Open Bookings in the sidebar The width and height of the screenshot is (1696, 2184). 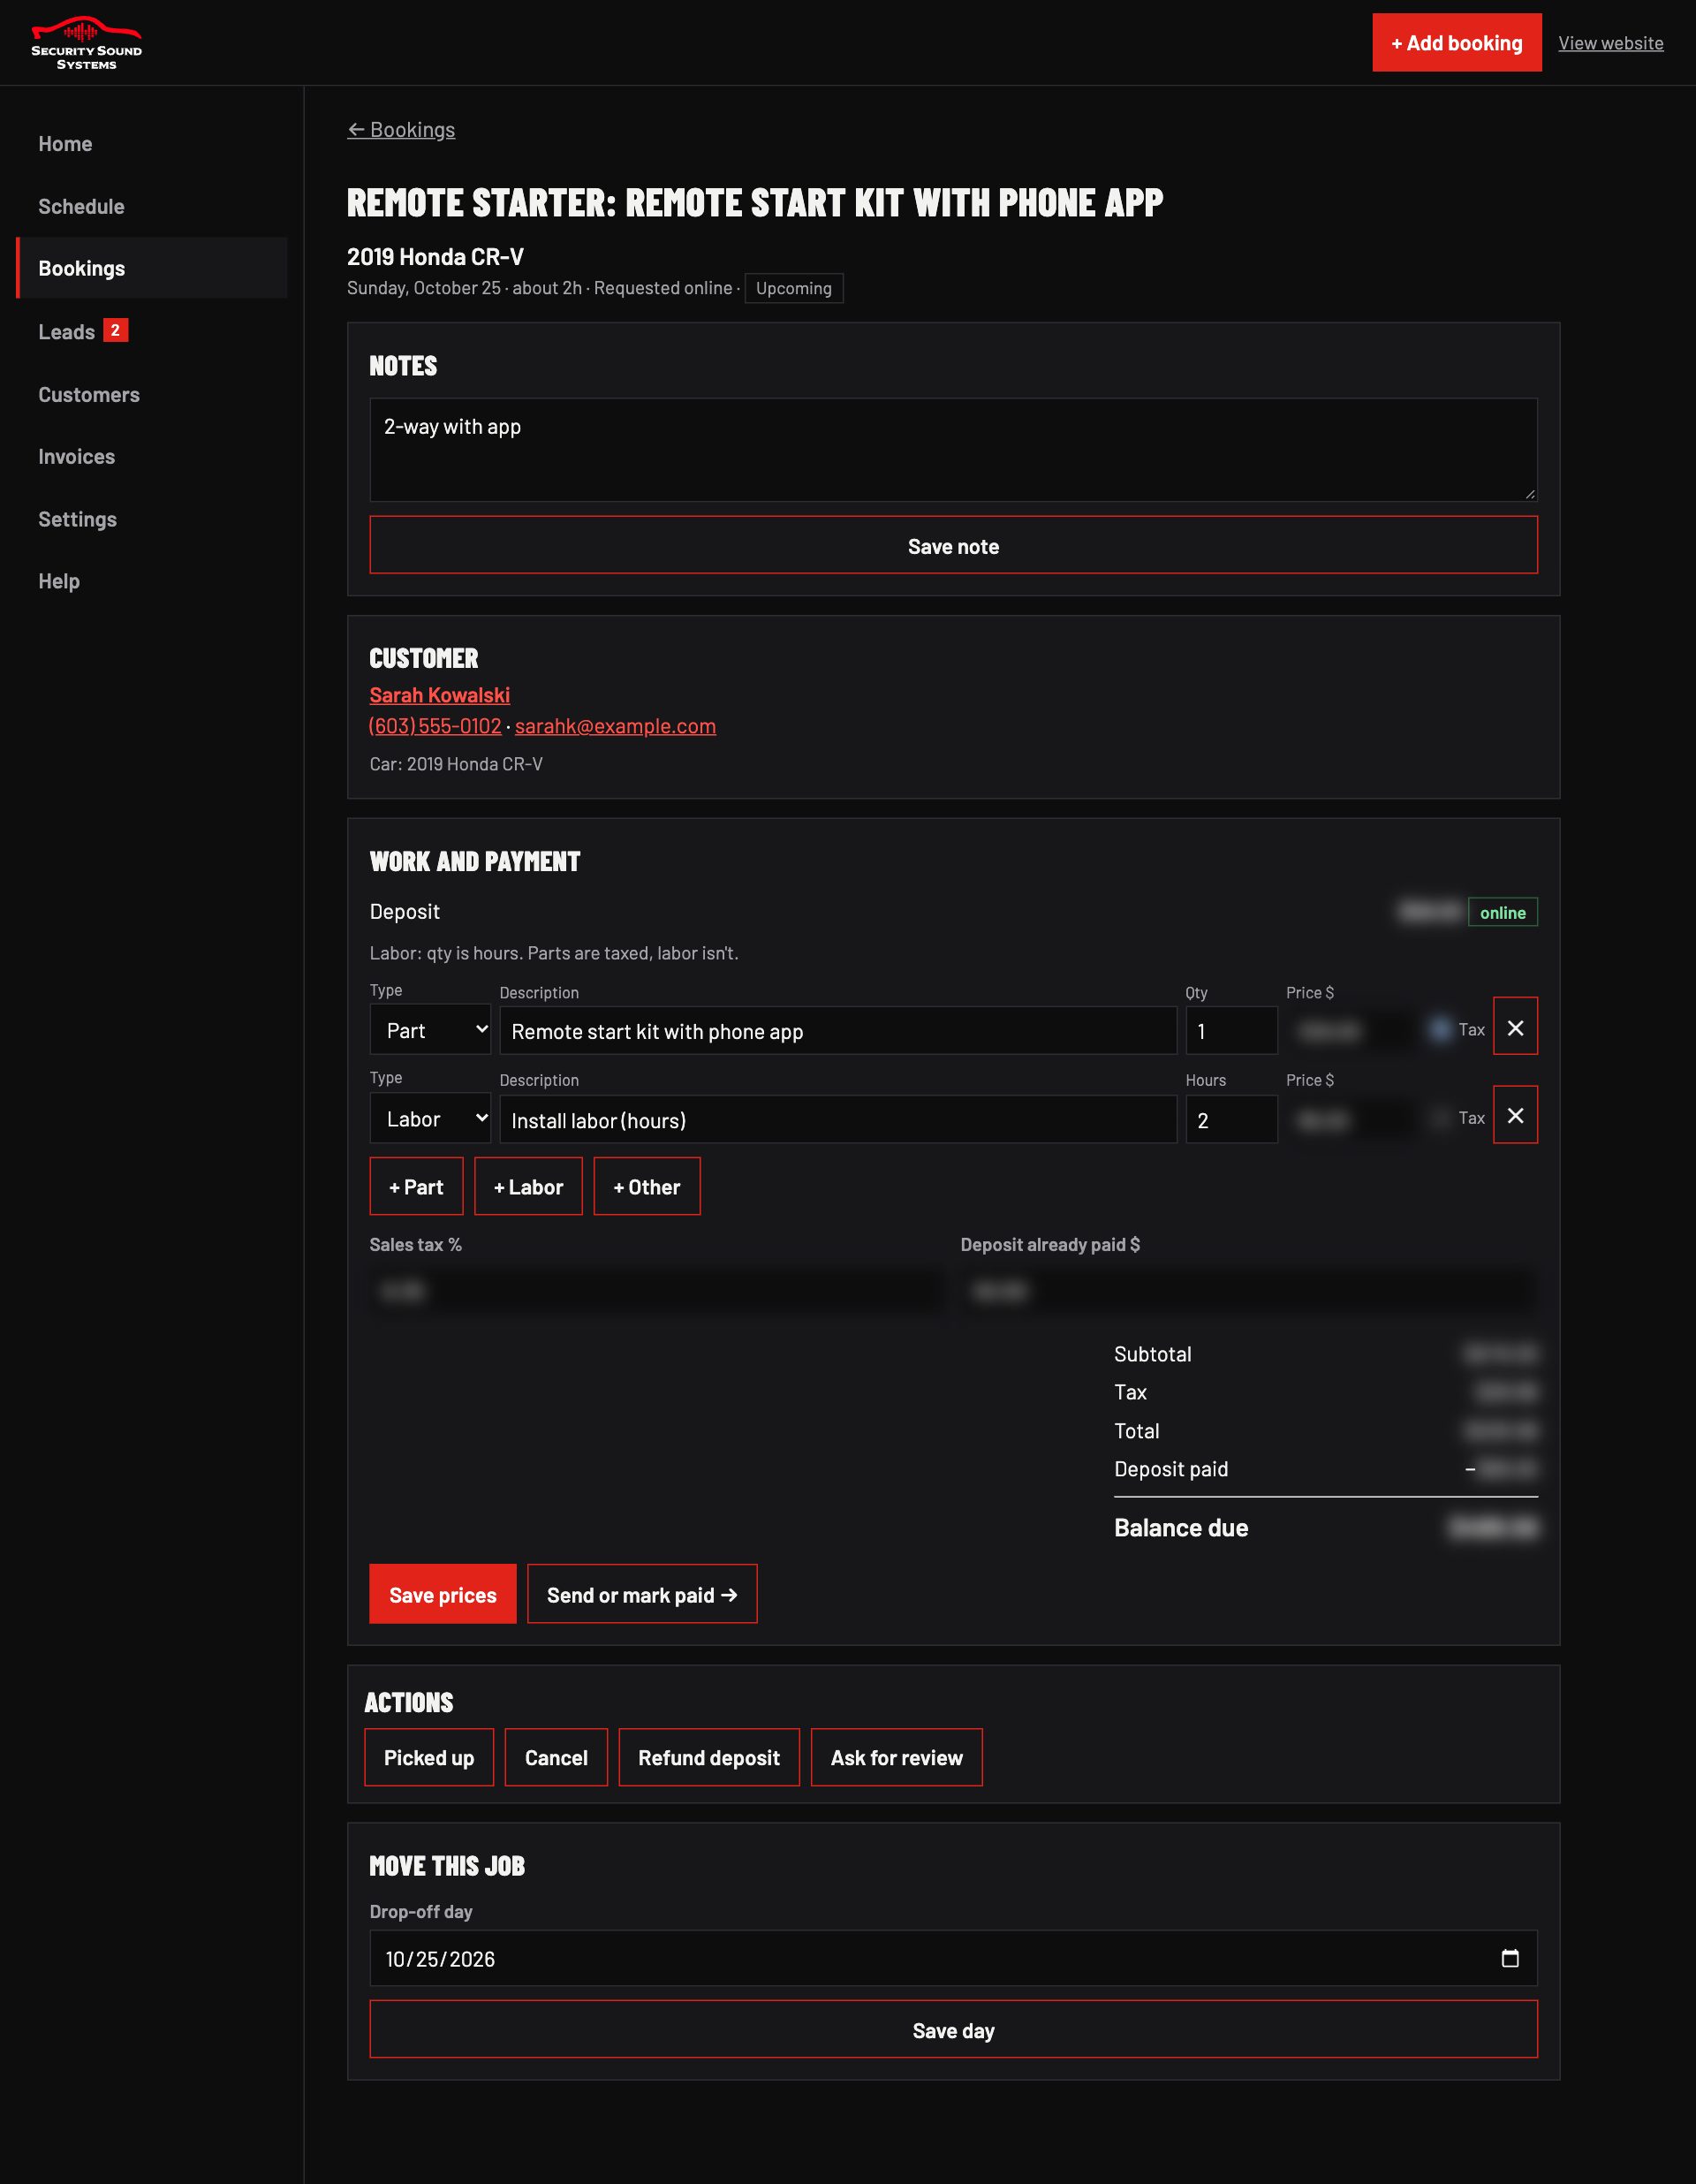pyautogui.click(x=152, y=268)
